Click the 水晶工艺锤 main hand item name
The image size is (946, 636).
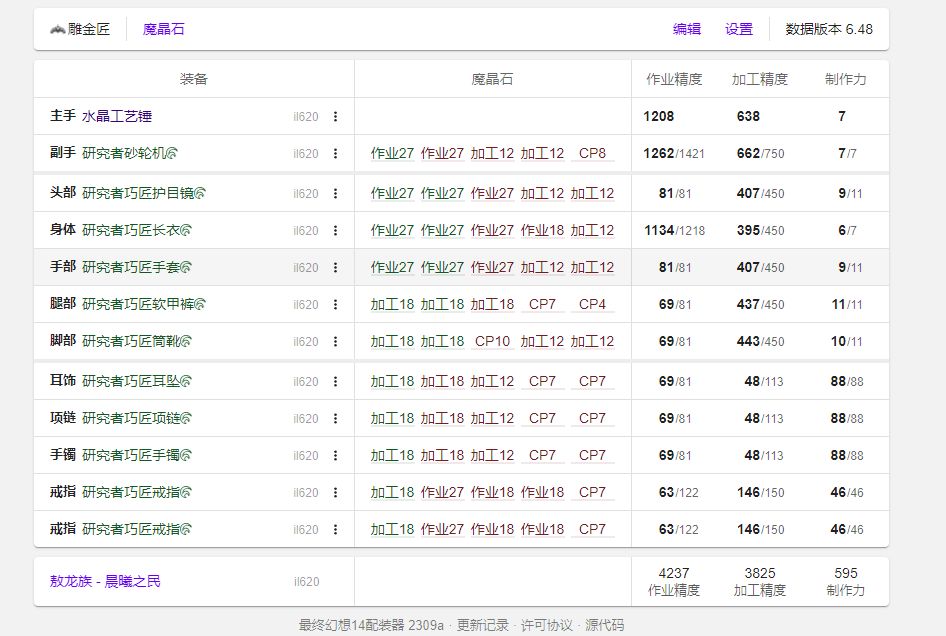(117, 117)
